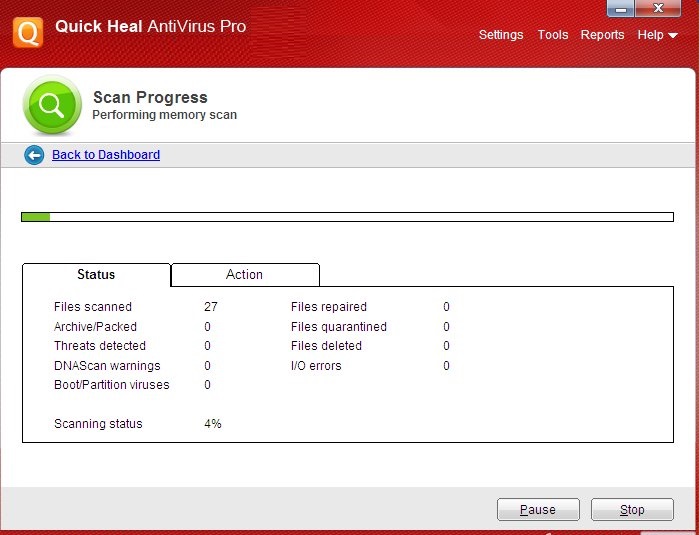Screen dimensions: 699x535
Task: Open the Tools menu
Action: click(553, 35)
